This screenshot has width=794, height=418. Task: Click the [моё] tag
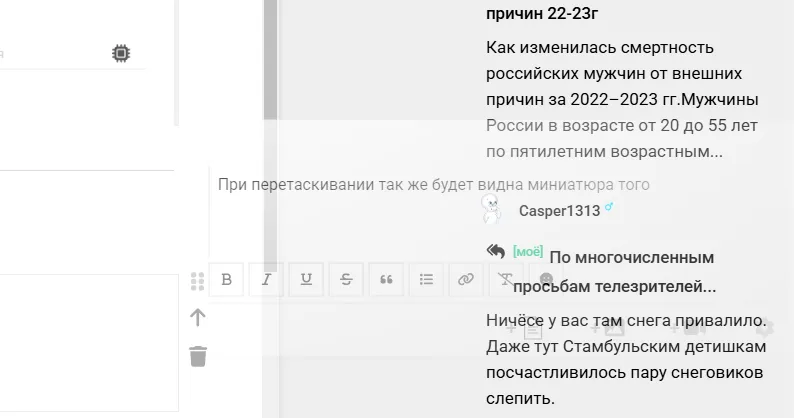click(528, 251)
